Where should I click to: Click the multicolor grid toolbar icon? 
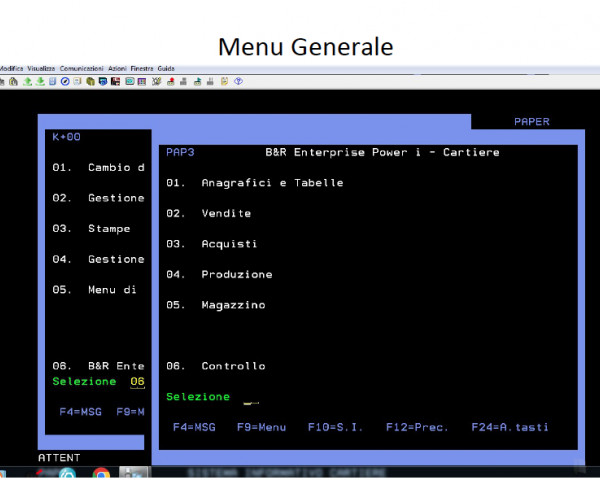coord(142,82)
